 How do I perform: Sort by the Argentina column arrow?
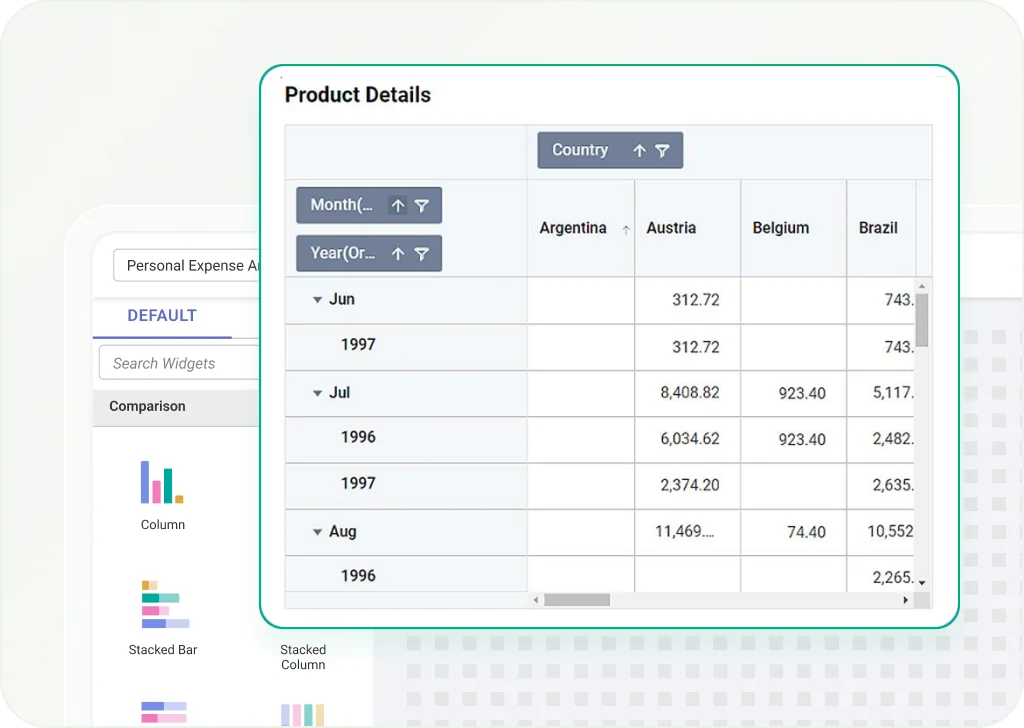(x=626, y=230)
